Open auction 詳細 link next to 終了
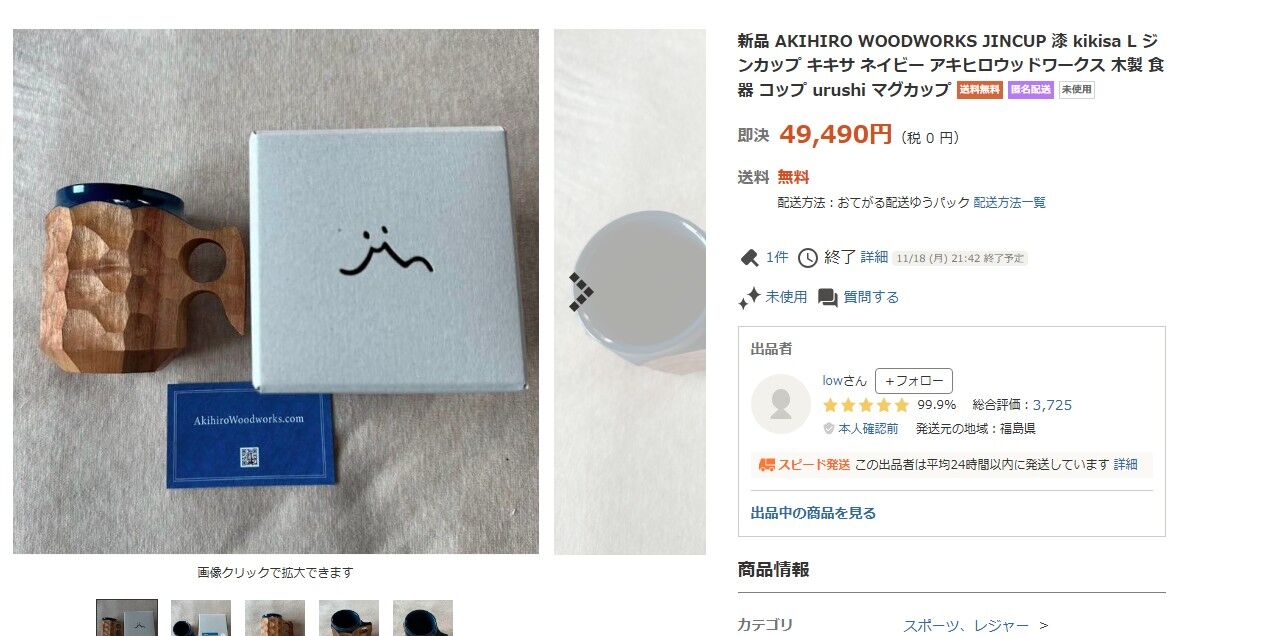The image size is (1266, 636). tap(874, 257)
